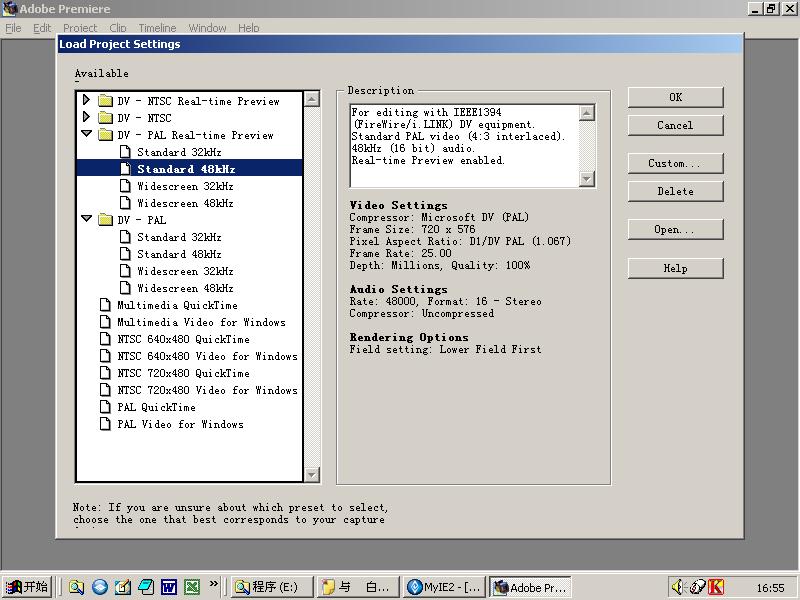Open the Window menu
This screenshot has height=600, width=800.
pyautogui.click(x=207, y=28)
